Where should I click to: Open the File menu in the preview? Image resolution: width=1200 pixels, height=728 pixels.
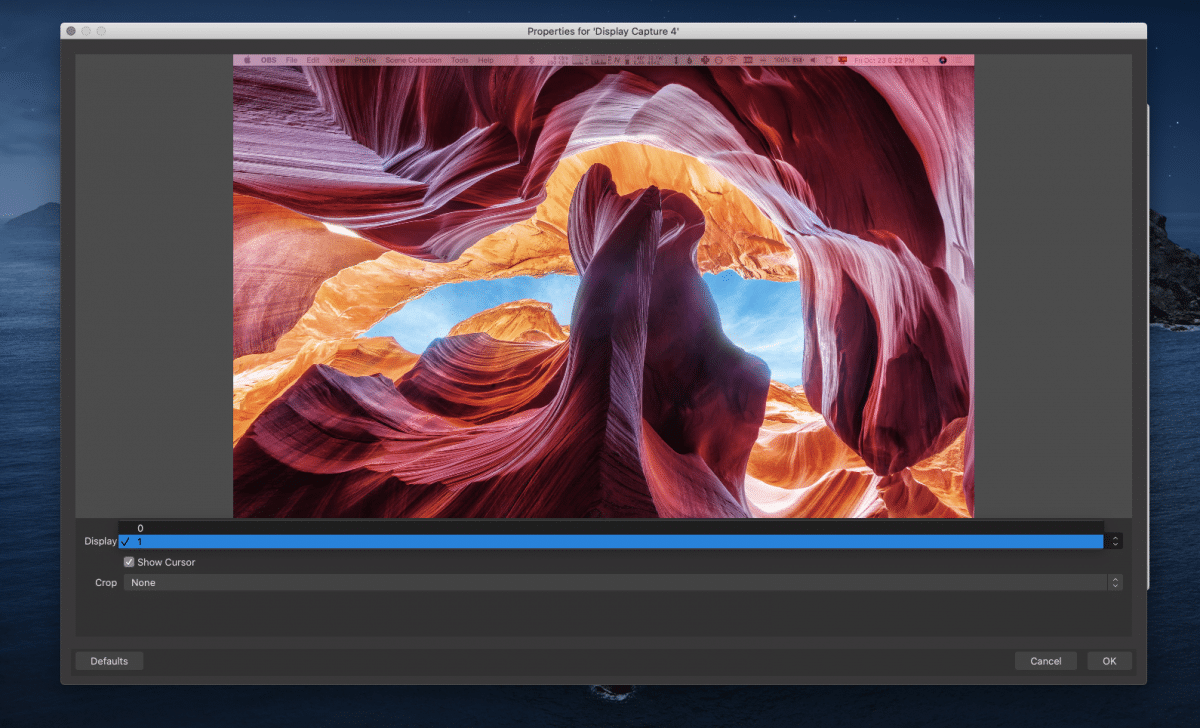point(291,59)
